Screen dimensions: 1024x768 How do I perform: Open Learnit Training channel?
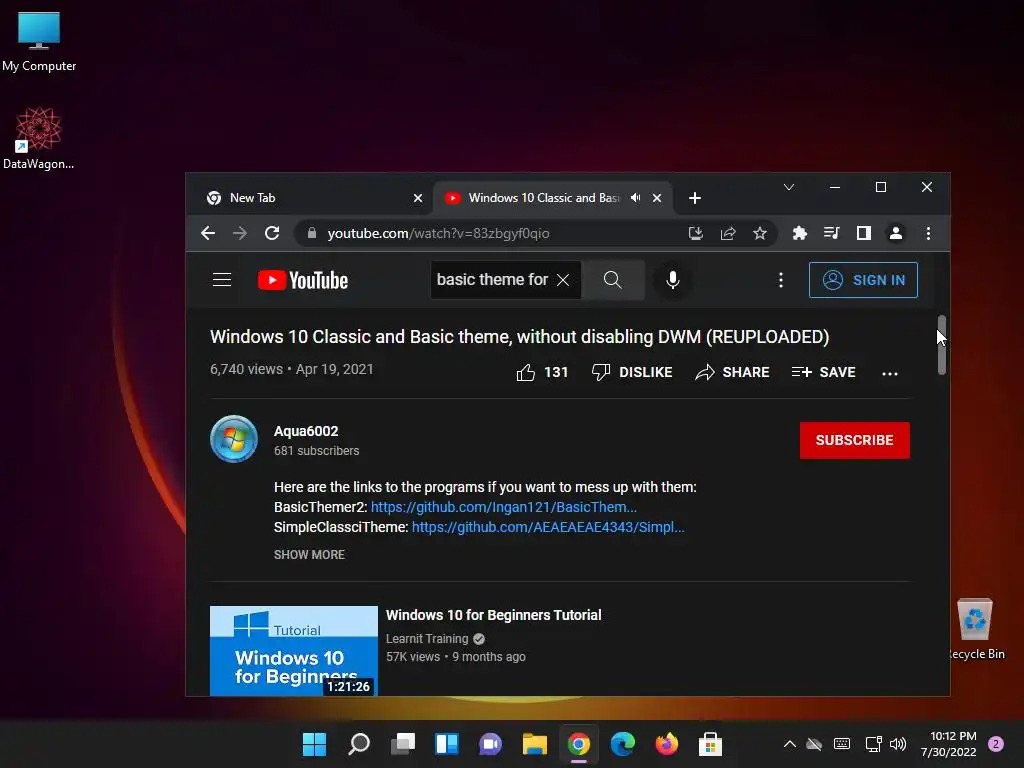click(427, 639)
